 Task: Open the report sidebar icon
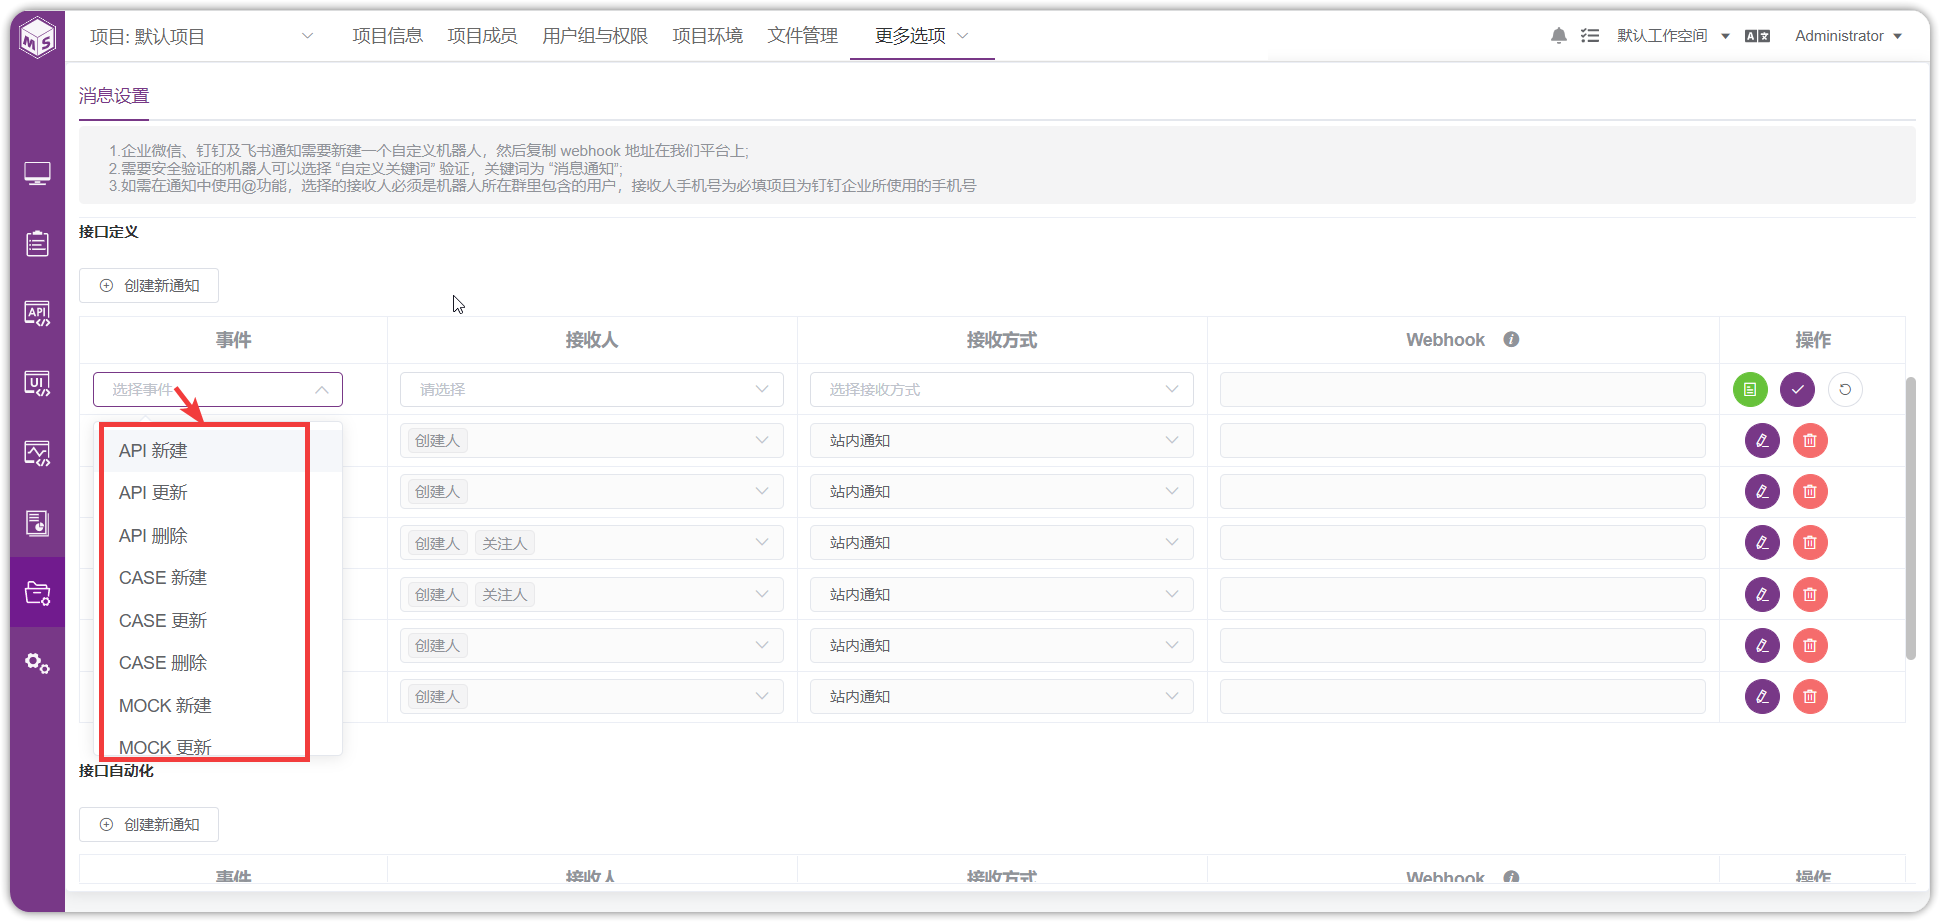(37, 523)
